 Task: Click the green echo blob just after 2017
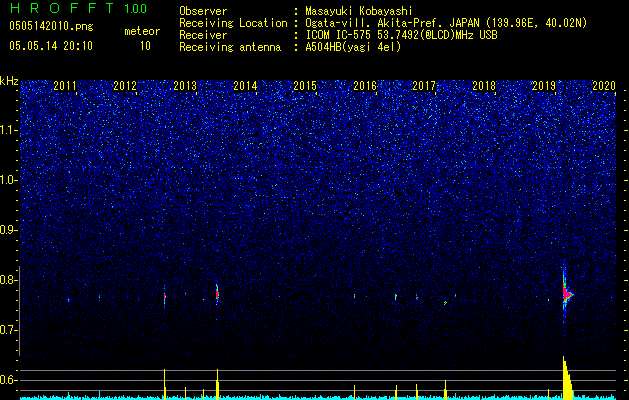click(x=445, y=303)
